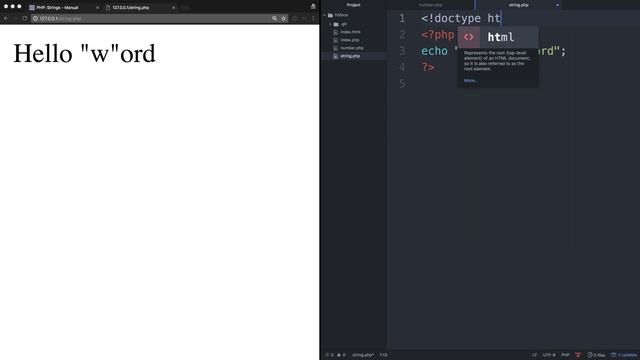Change the UTF-8 encoding in status bar
The height and width of the screenshot is (360, 640).
549,355
